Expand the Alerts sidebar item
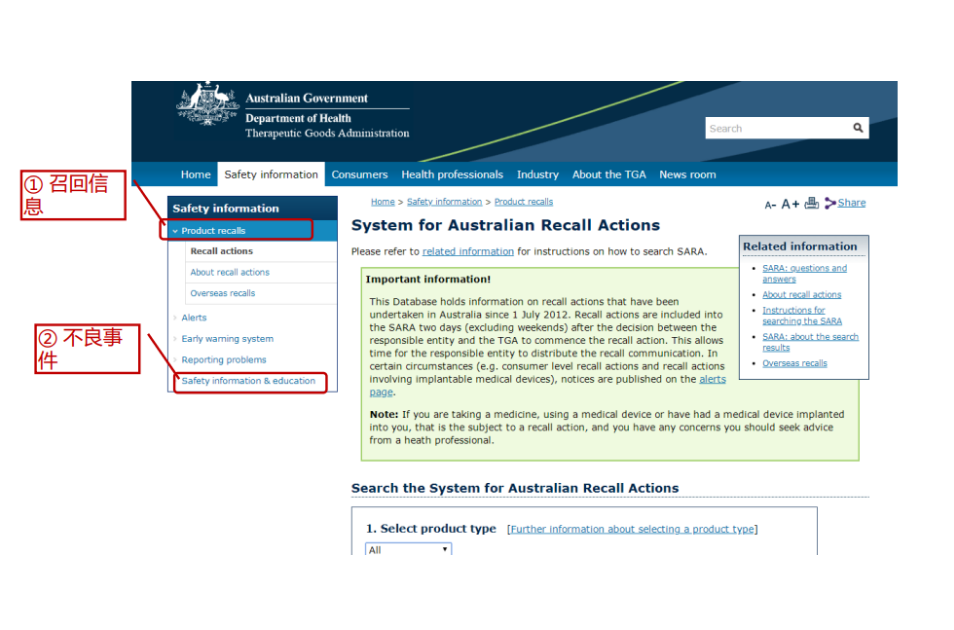 click(193, 318)
